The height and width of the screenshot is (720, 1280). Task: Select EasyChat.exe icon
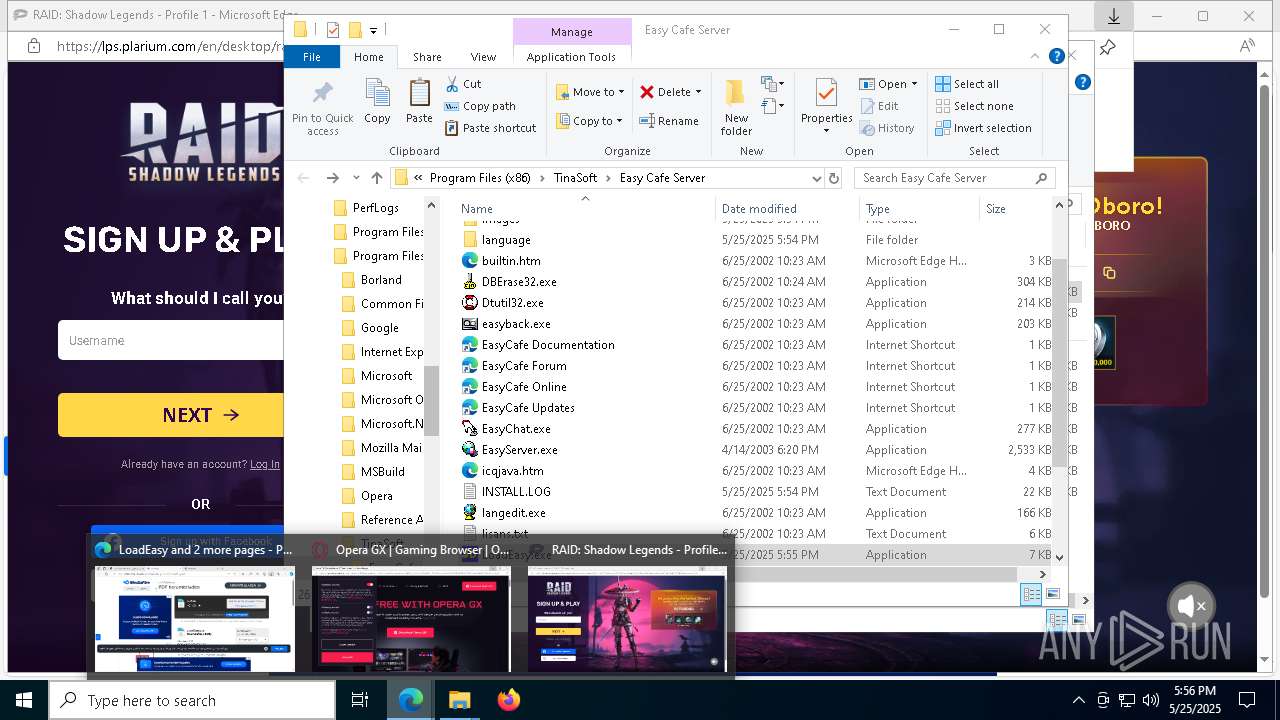click(x=470, y=429)
